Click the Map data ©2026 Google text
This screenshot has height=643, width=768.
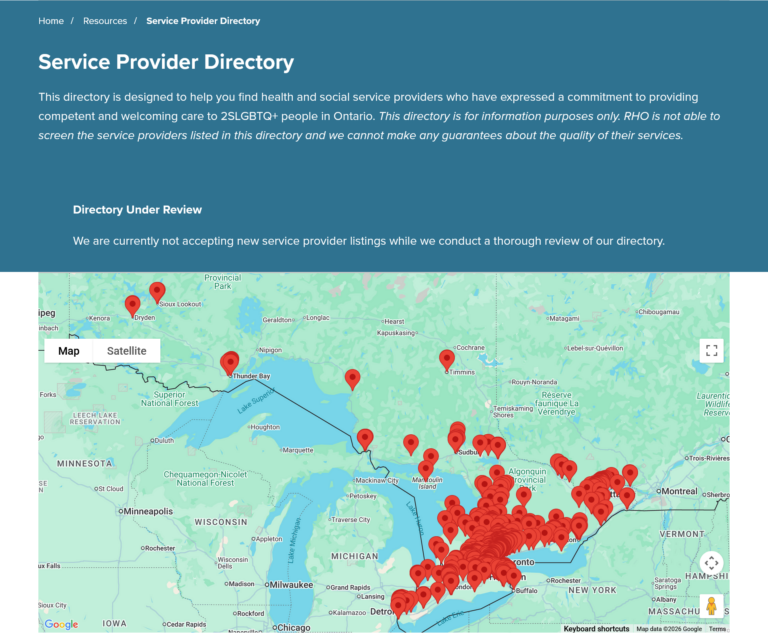click(669, 629)
